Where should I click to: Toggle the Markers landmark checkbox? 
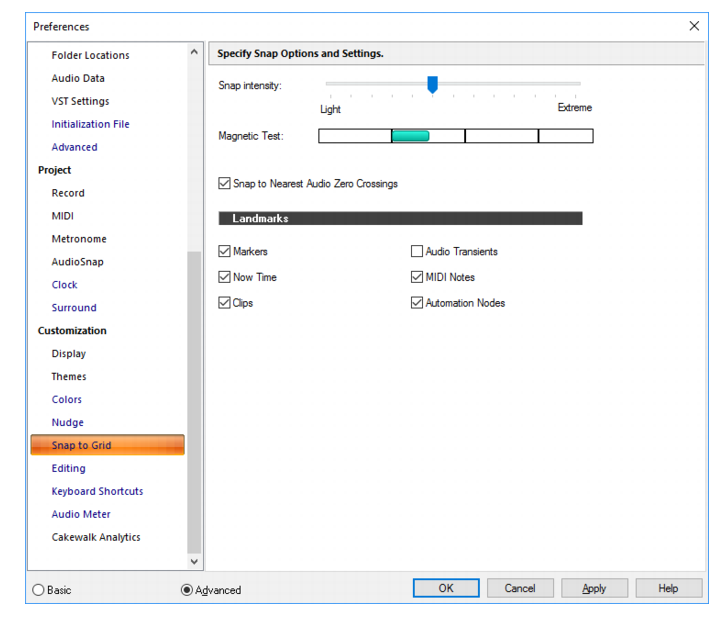(x=224, y=251)
